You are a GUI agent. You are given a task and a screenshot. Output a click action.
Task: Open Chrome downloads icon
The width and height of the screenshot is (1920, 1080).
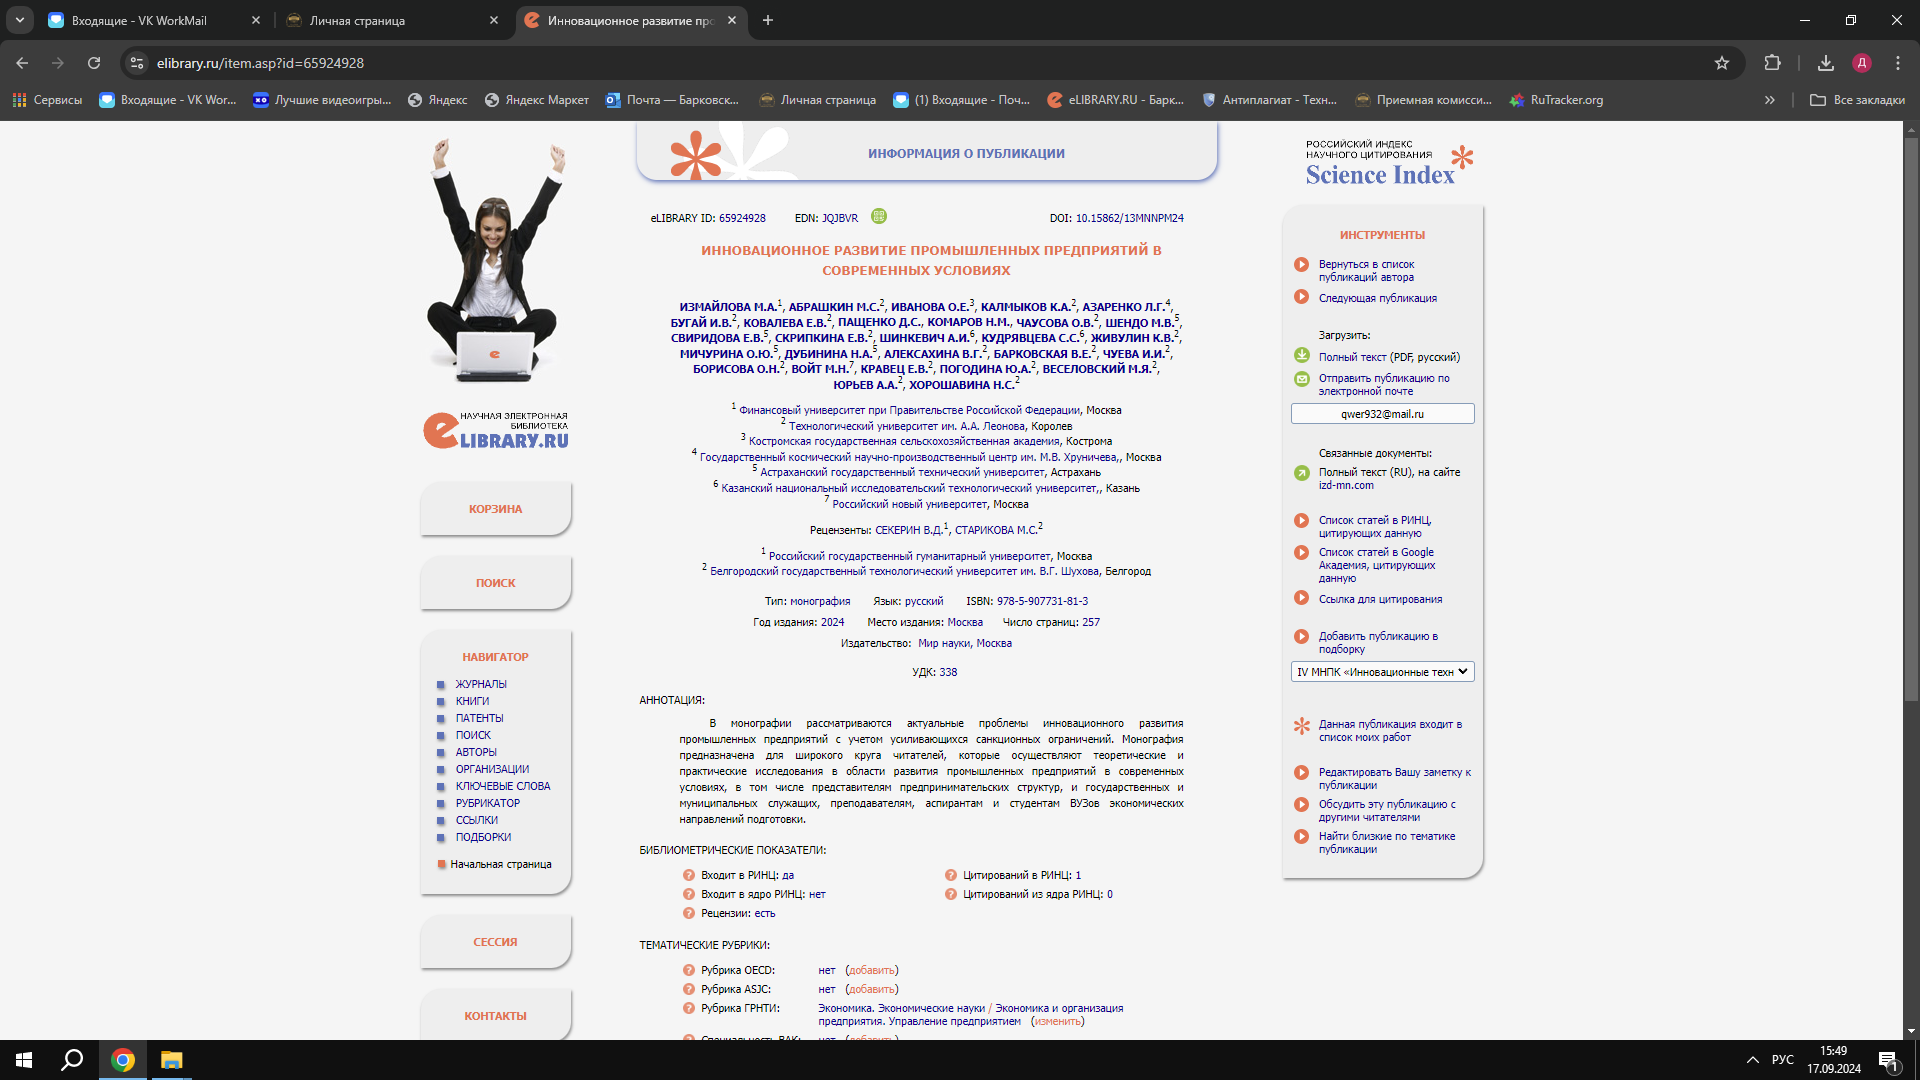pos(1825,63)
